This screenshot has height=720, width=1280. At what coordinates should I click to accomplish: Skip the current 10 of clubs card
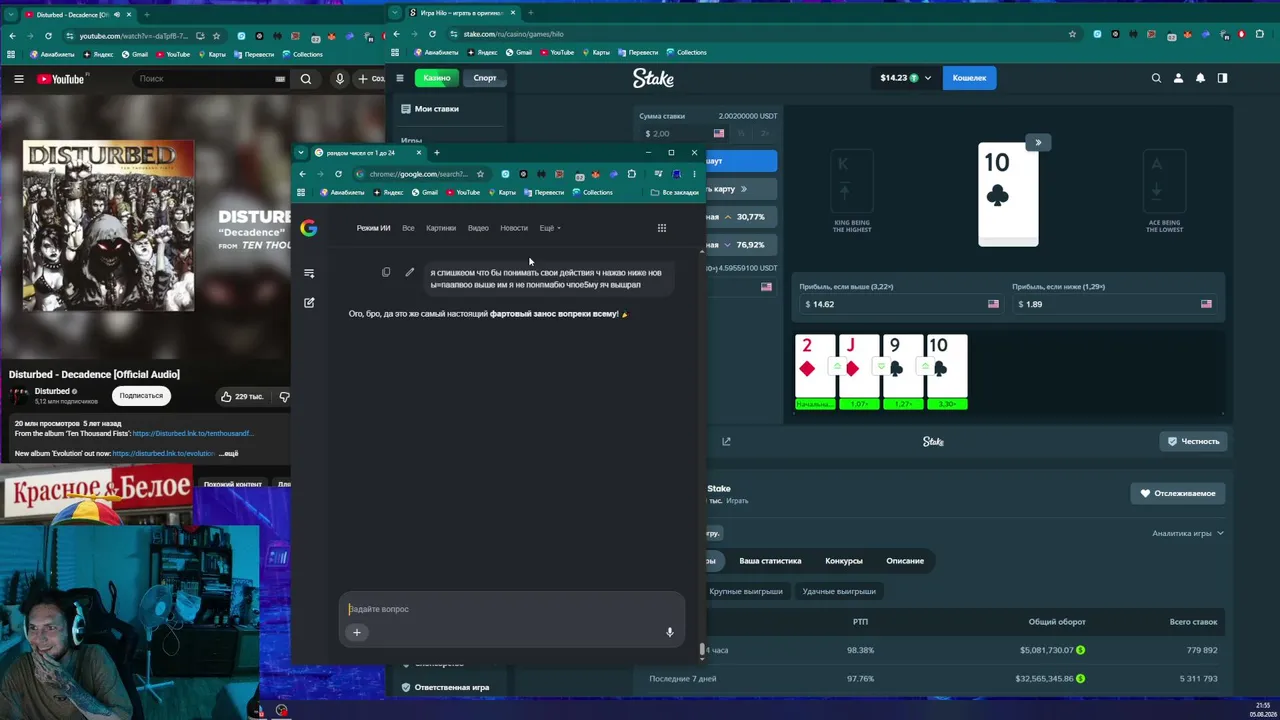point(1038,142)
